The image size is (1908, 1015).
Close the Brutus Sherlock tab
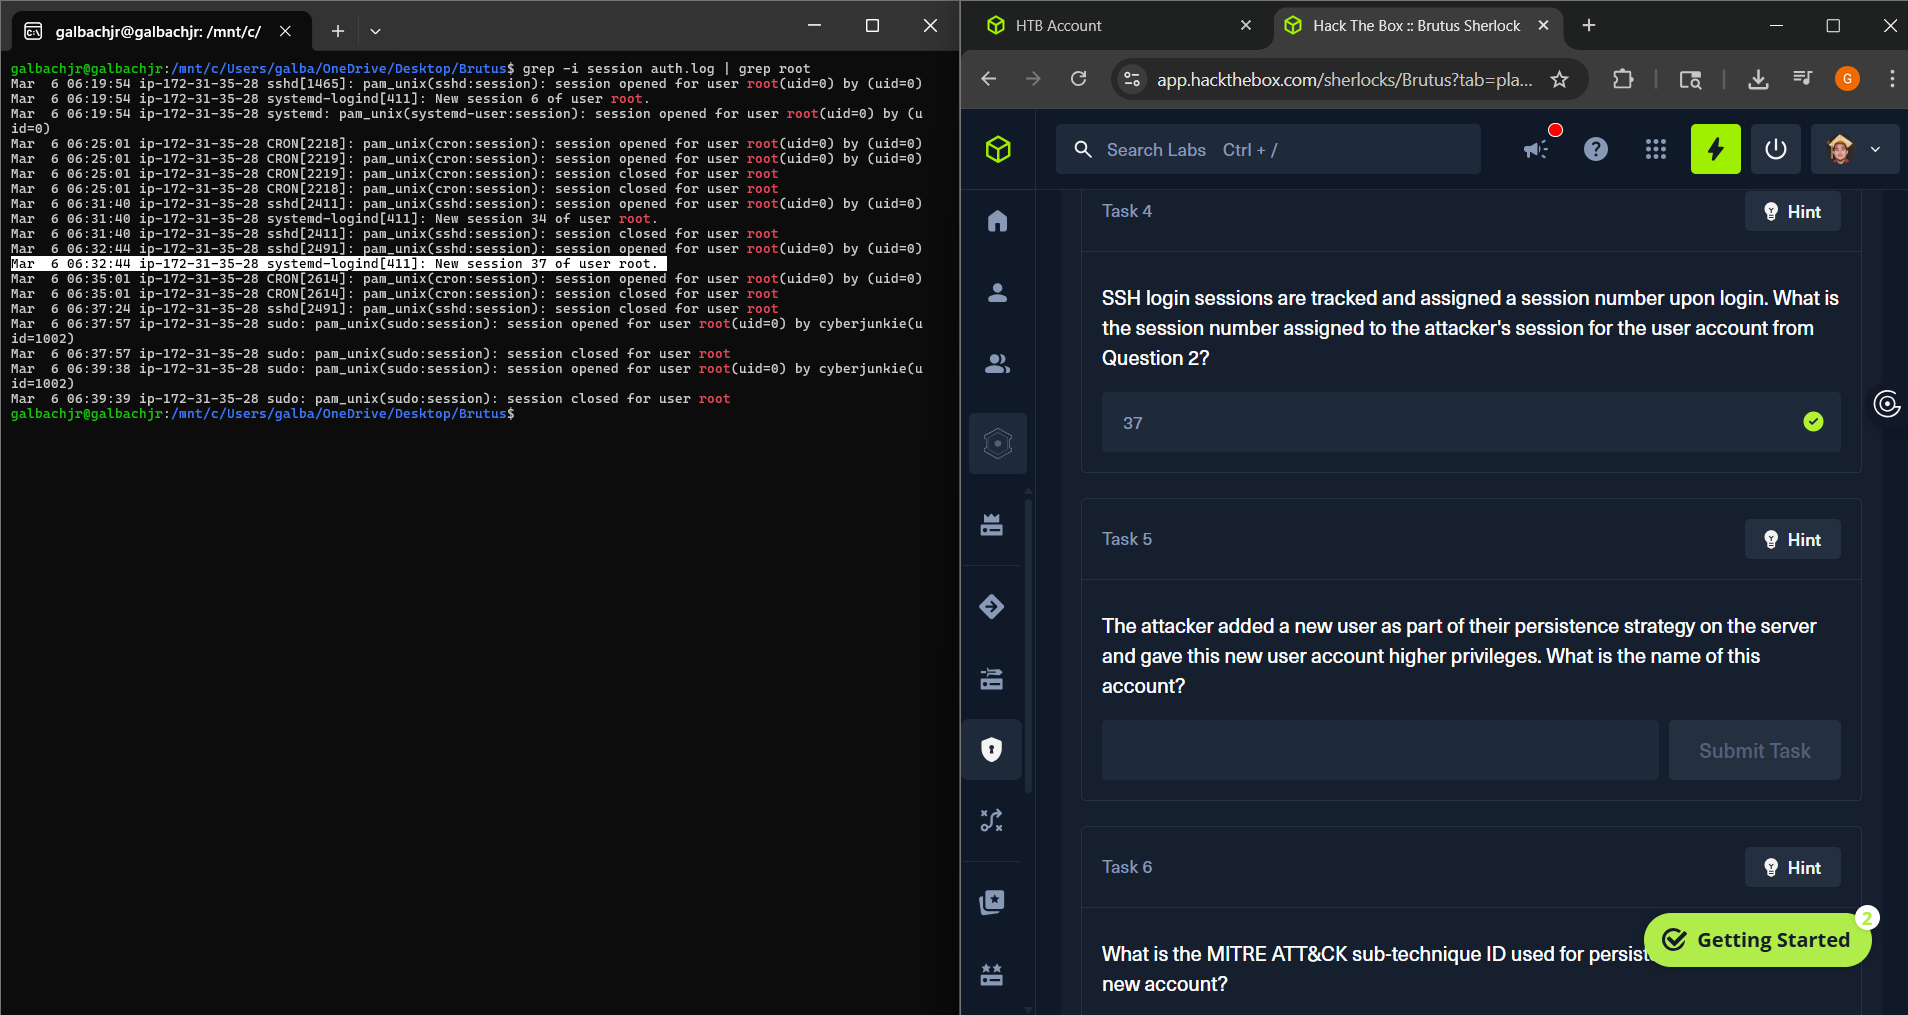[1544, 26]
